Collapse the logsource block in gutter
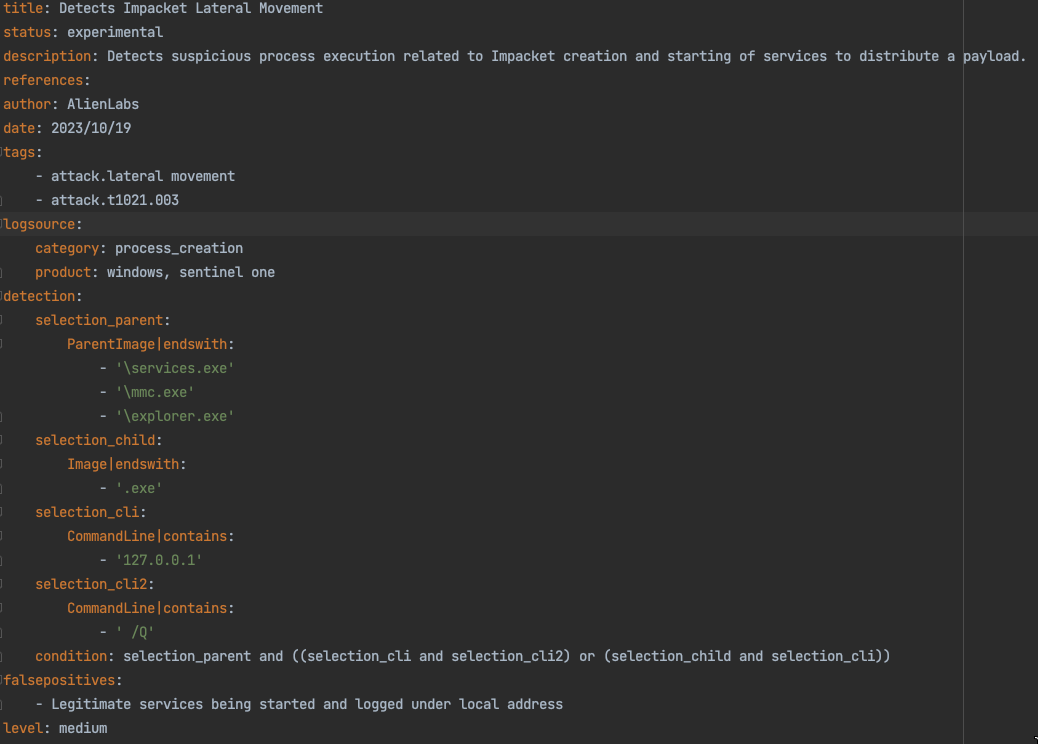 tap(3, 224)
